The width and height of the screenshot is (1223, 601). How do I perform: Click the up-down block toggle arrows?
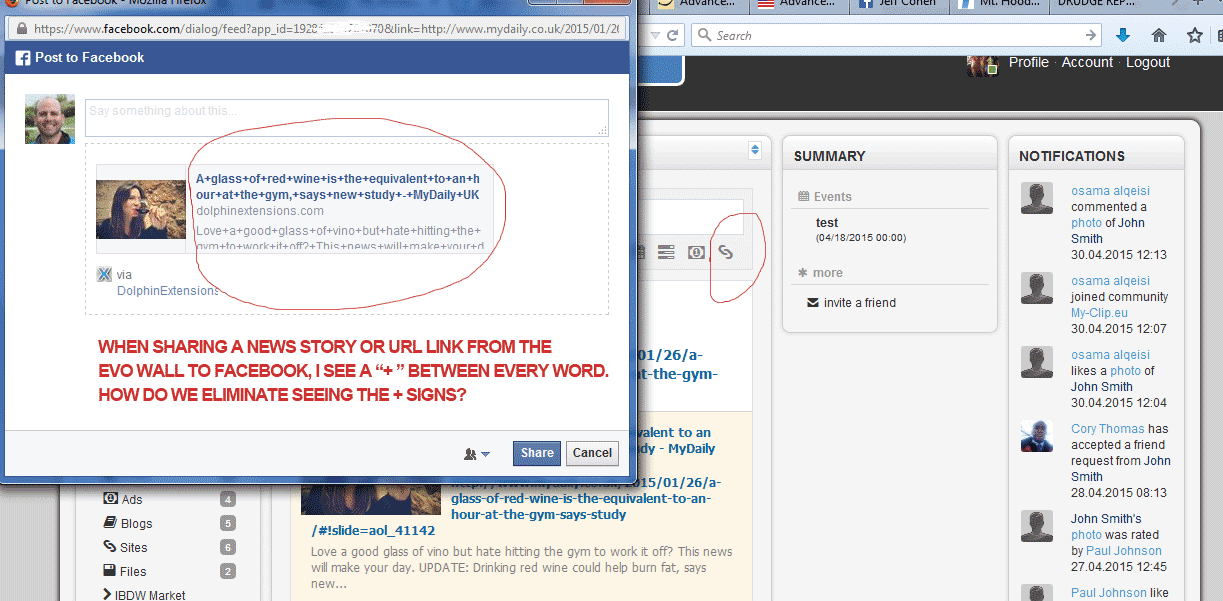coord(755,150)
